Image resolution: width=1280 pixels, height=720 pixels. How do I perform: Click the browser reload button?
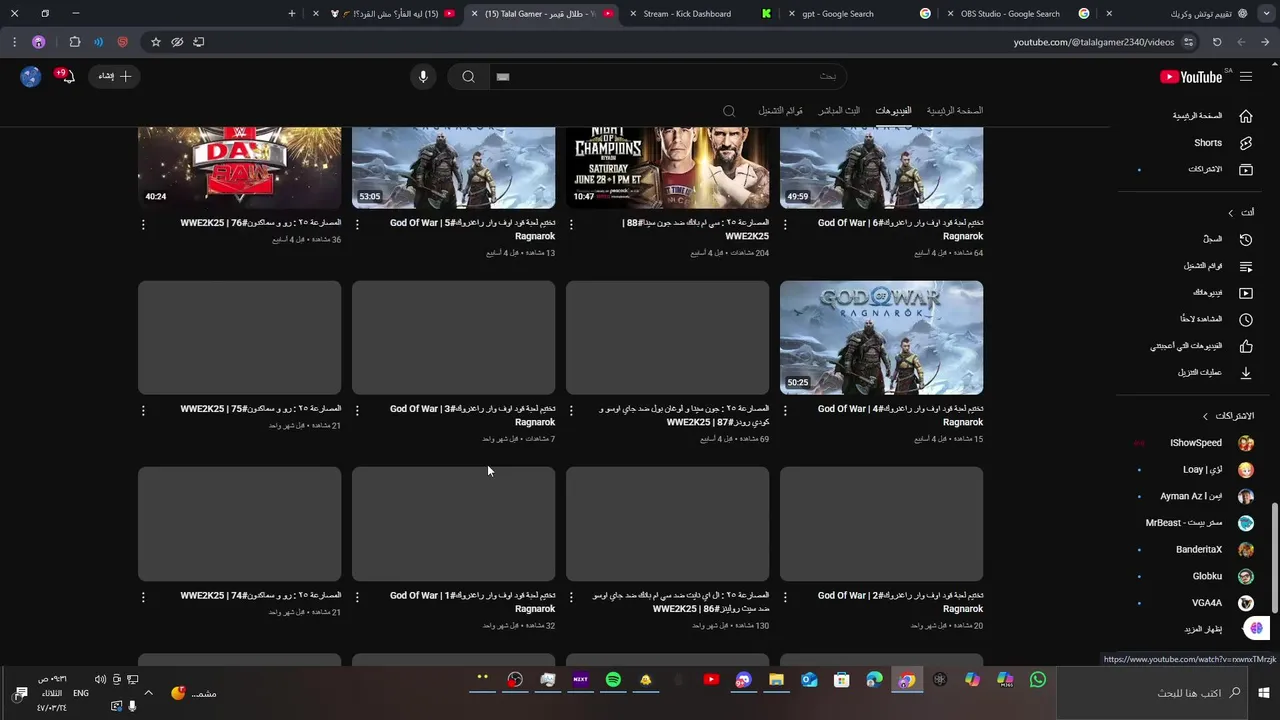point(1217,42)
